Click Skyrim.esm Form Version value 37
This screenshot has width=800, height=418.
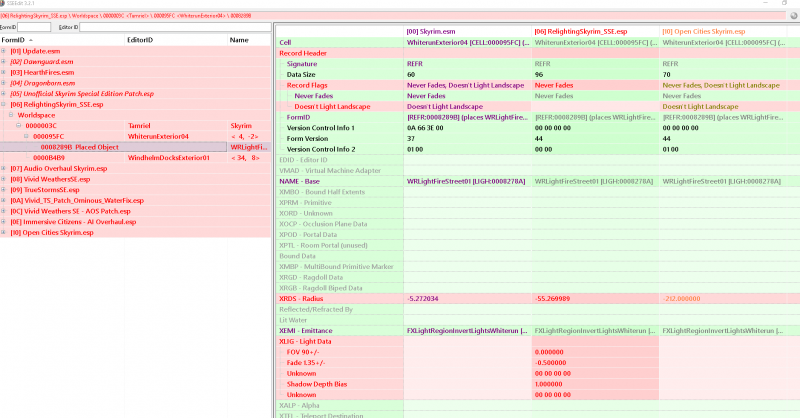(411, 138)
